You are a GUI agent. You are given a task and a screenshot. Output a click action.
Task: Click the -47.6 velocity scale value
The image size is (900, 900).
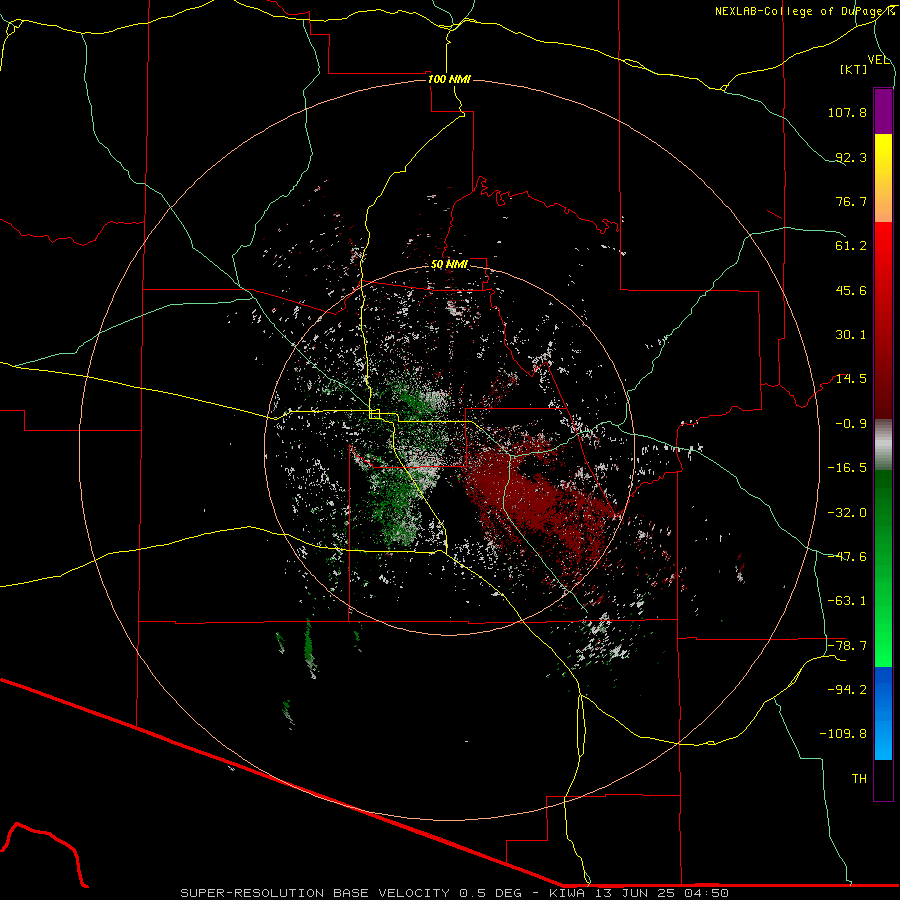[x=847, y=557]
